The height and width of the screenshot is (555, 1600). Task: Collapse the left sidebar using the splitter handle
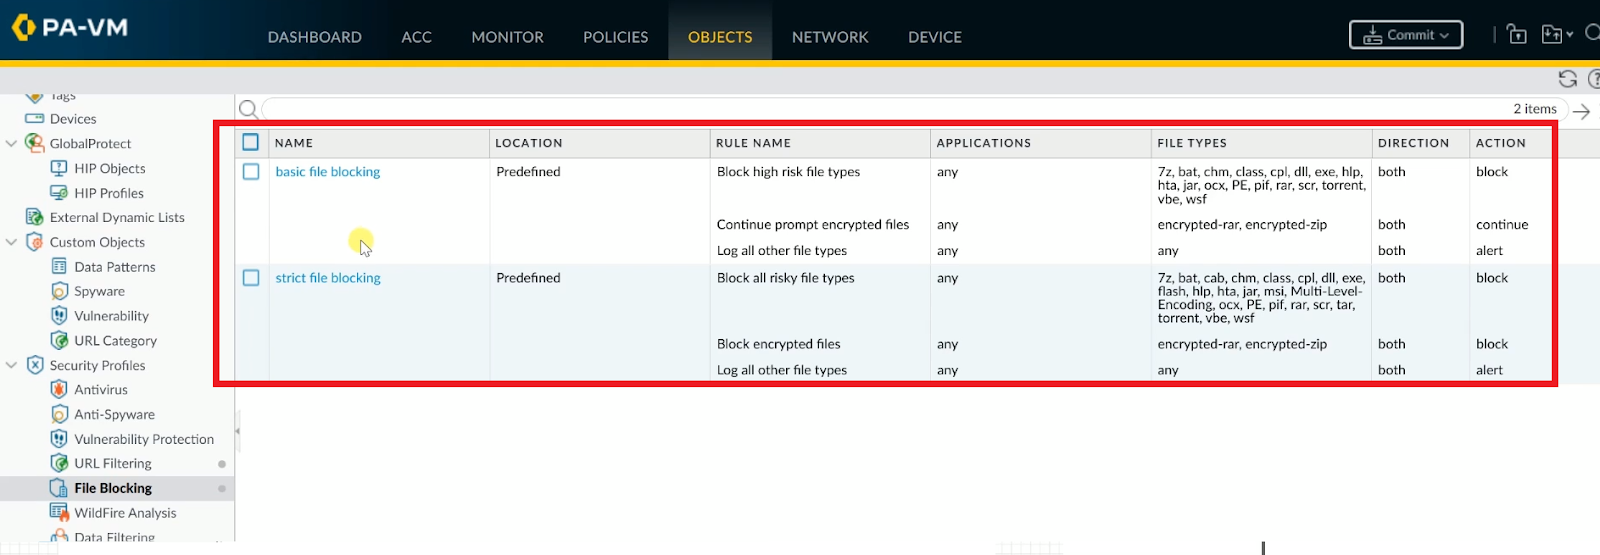pos(237,431)
